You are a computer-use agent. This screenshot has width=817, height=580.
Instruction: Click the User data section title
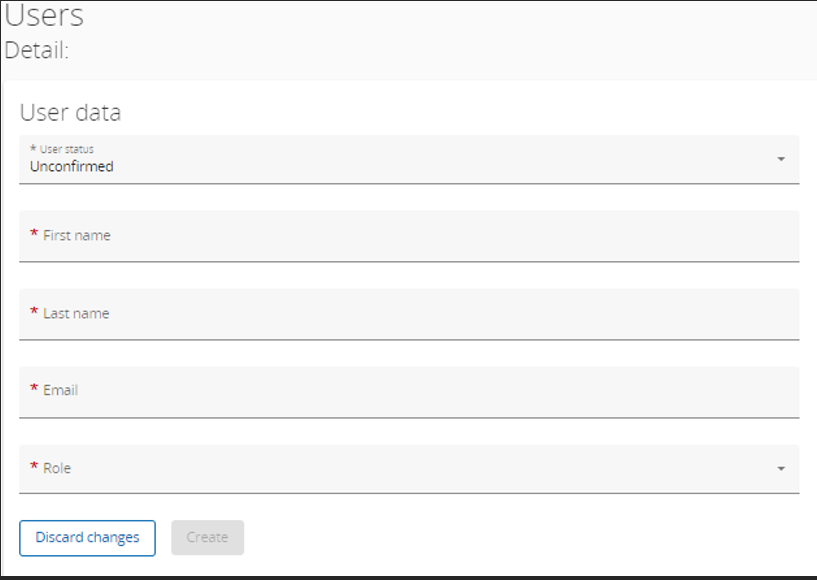(x=70, y=112)
